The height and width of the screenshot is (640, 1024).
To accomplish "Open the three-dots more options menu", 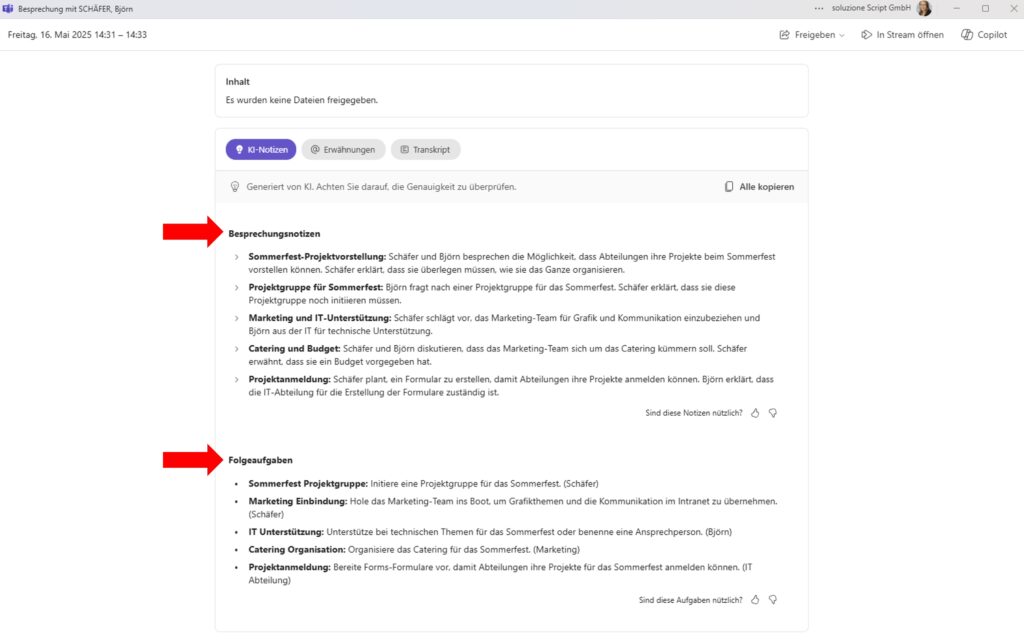I will pyautogui.click(x=820, y=8).
